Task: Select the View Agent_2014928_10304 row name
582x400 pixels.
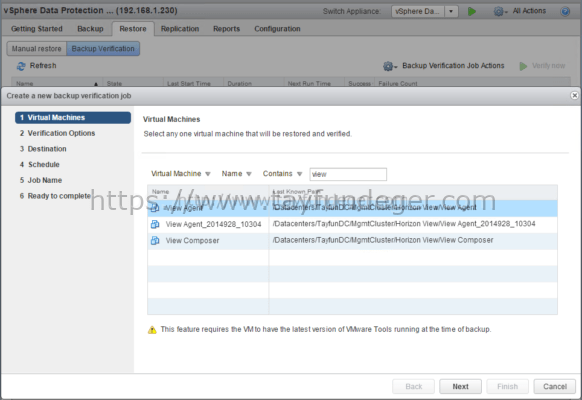Action: tap(213, 224)
